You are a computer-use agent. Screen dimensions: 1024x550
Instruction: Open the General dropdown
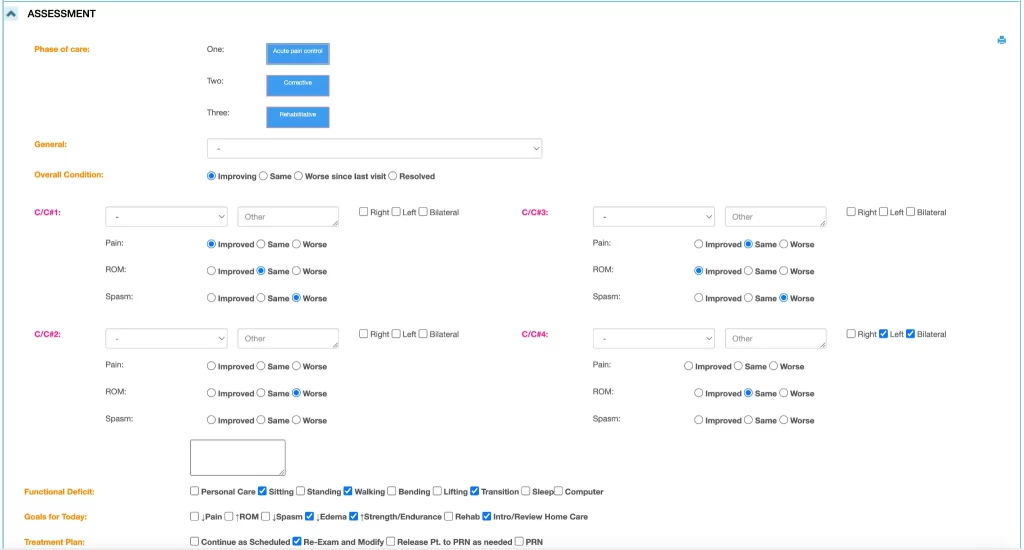tap(374, 149)
